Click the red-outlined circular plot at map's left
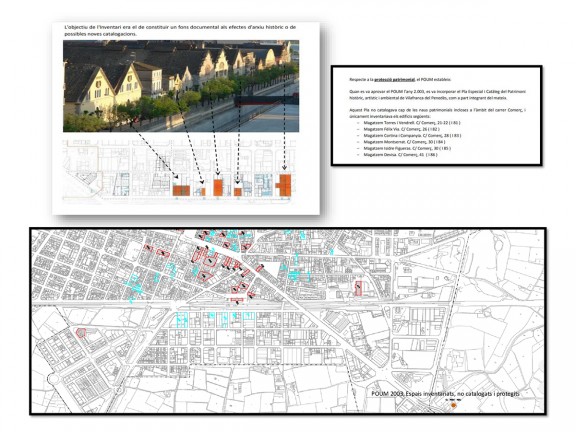Image resolution: width=576 pixels, height=432 pixels. (x=81, y=333)
